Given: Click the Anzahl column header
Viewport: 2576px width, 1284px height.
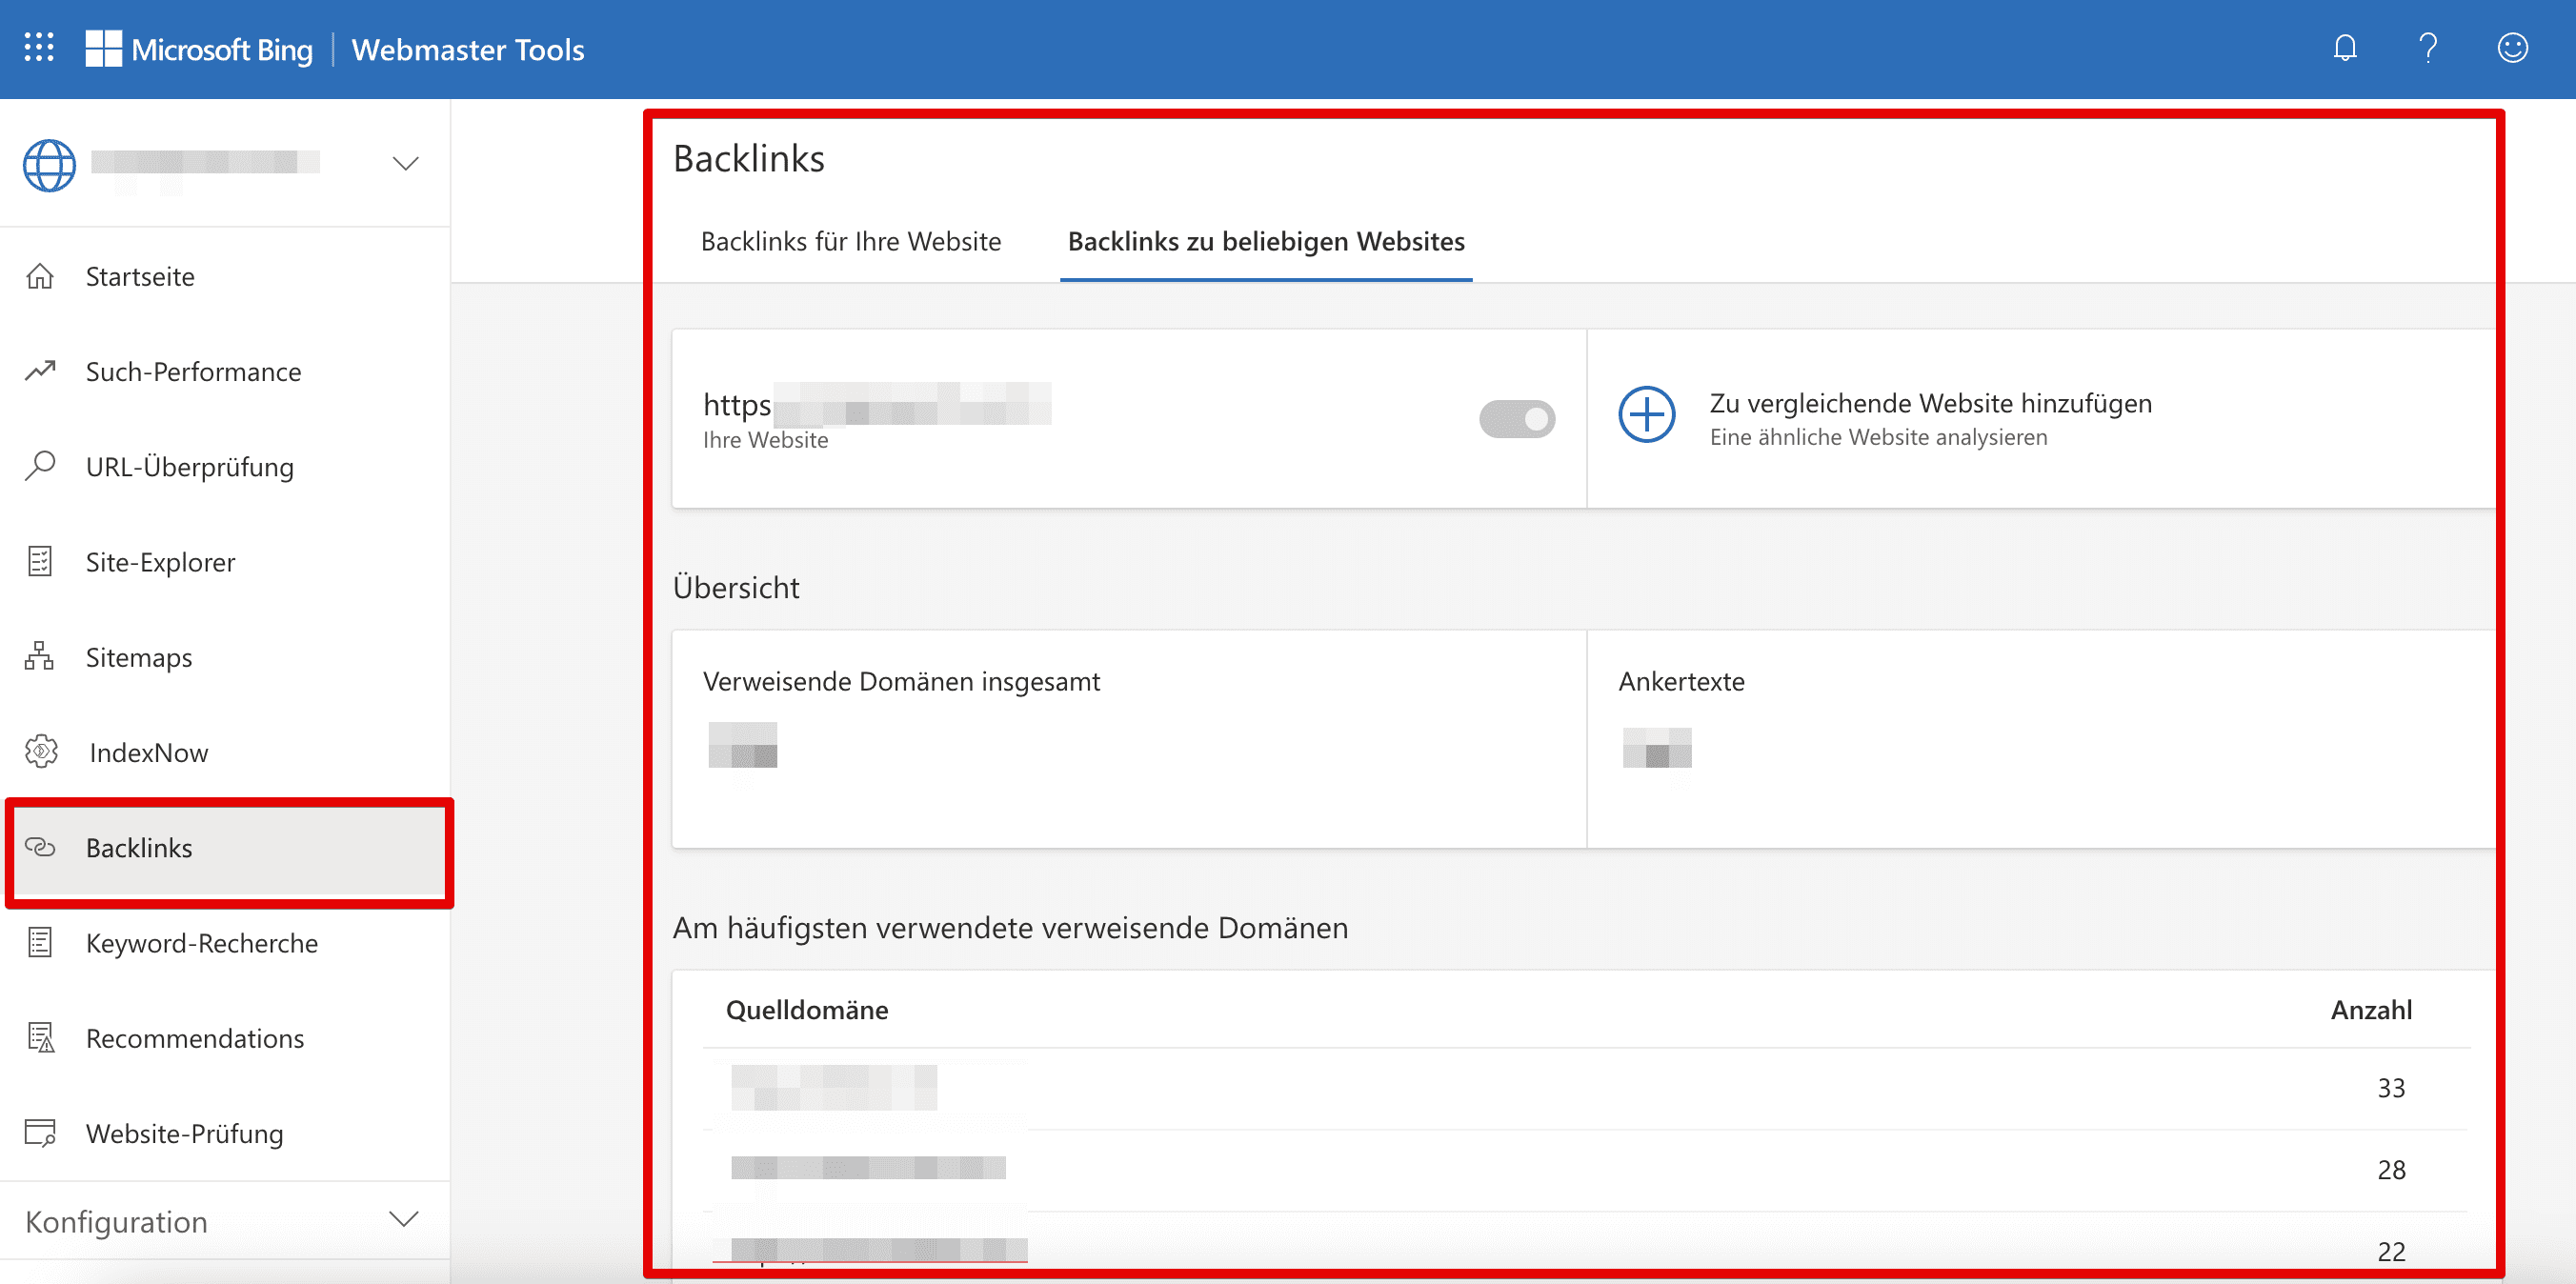Looking at the screenshot, I should tap(2371, 1009).
